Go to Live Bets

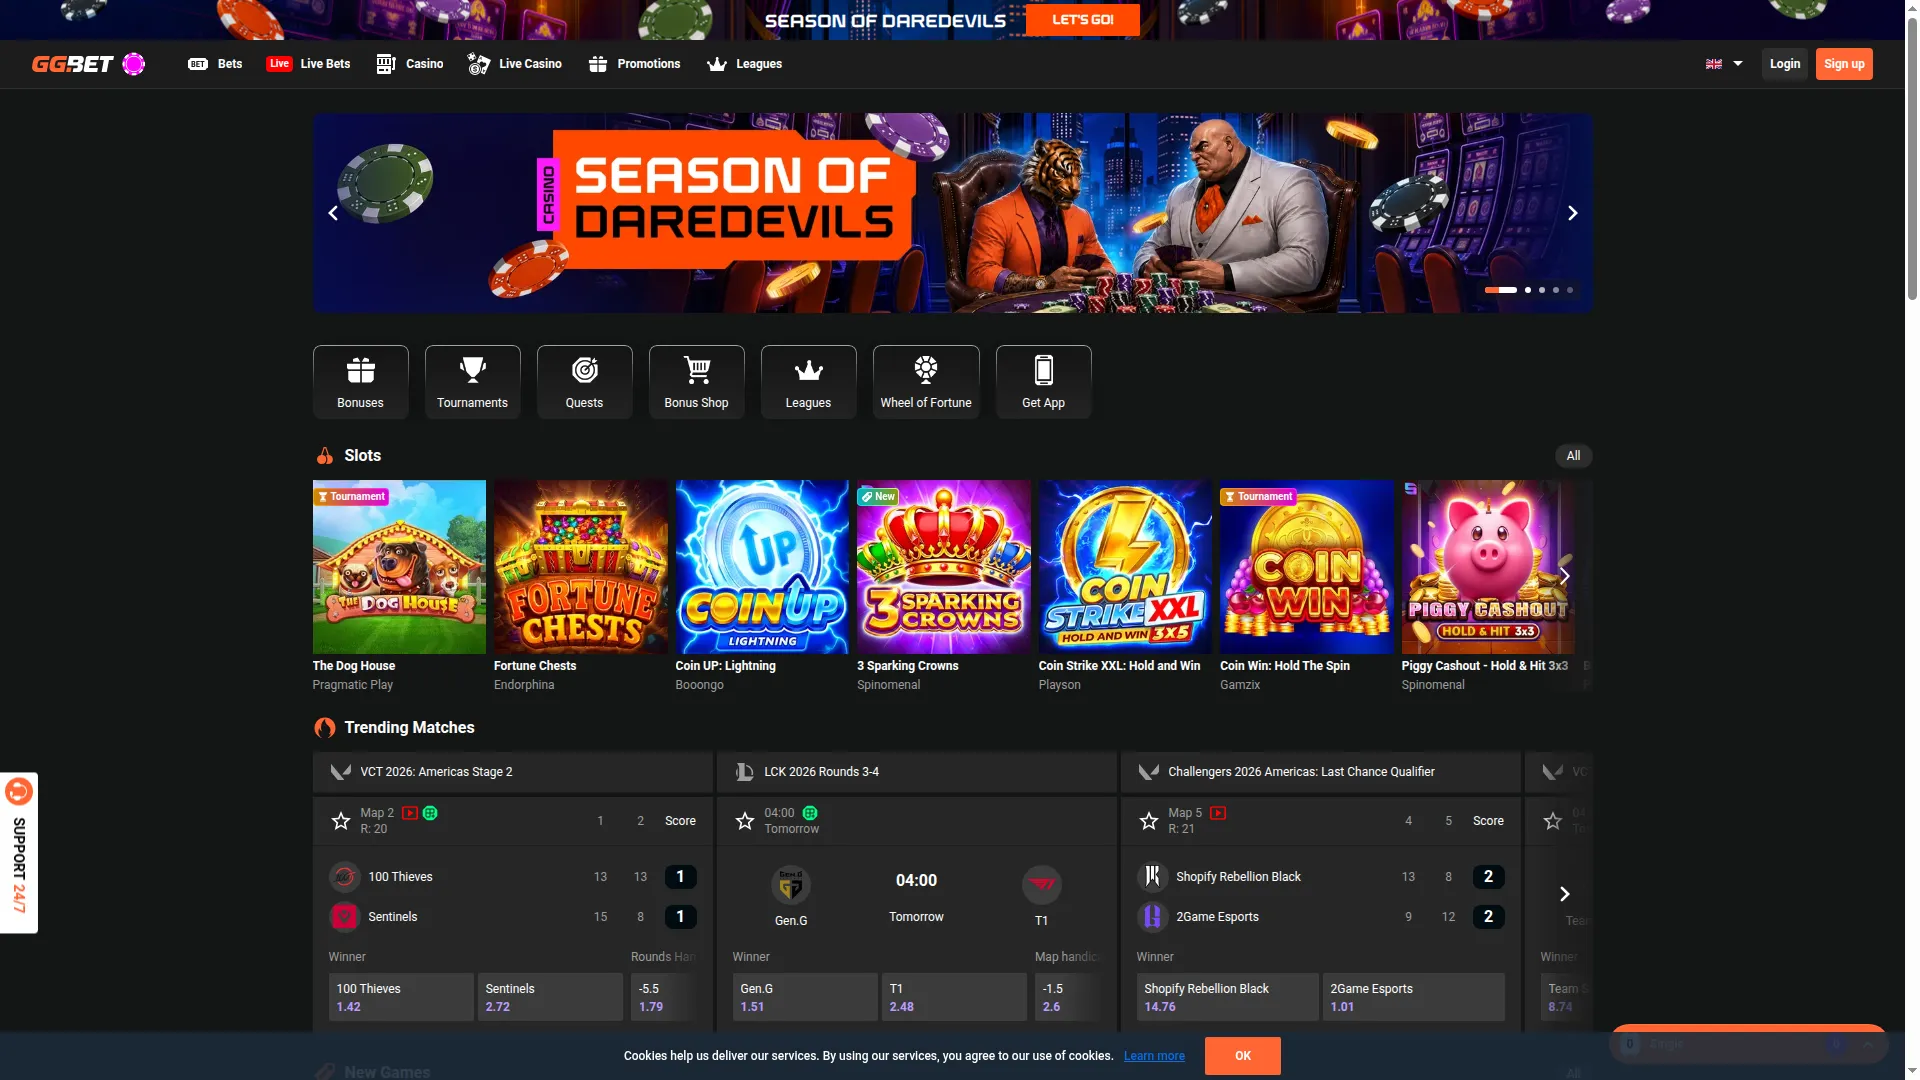[308, 64]
